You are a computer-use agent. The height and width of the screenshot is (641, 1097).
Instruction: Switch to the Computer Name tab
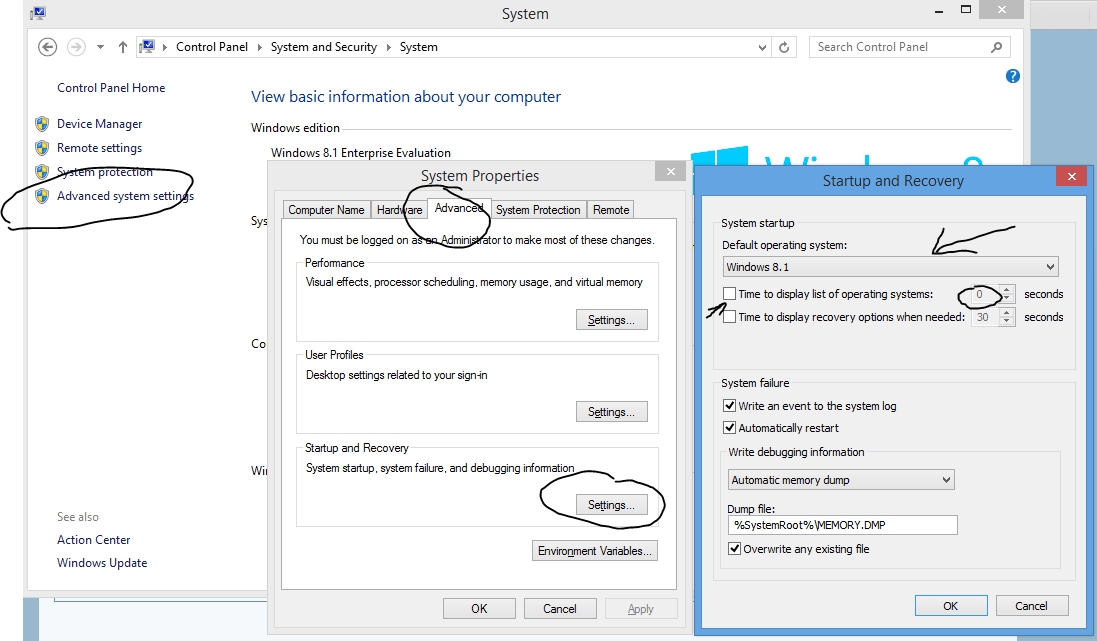[326, 210]
